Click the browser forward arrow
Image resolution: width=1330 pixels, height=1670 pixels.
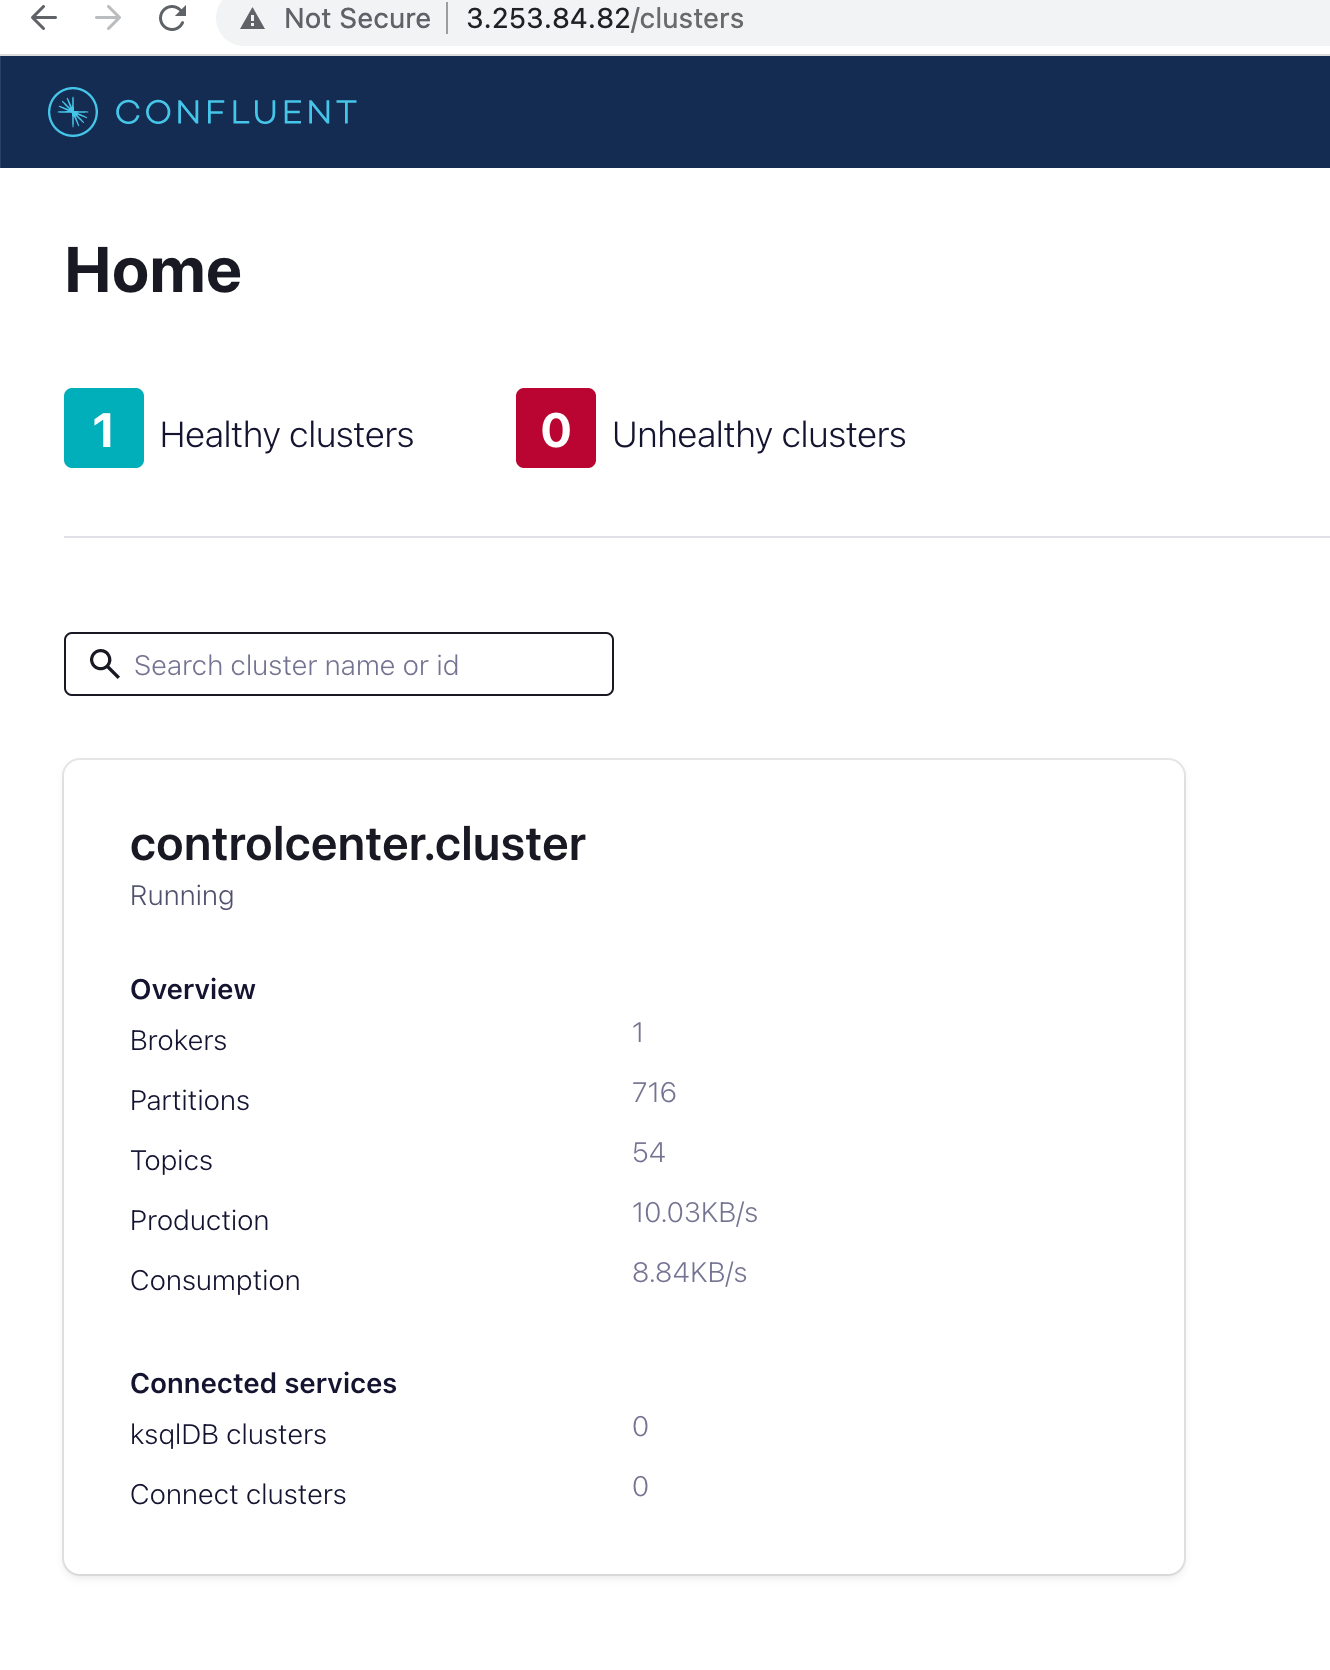(108, 18)
